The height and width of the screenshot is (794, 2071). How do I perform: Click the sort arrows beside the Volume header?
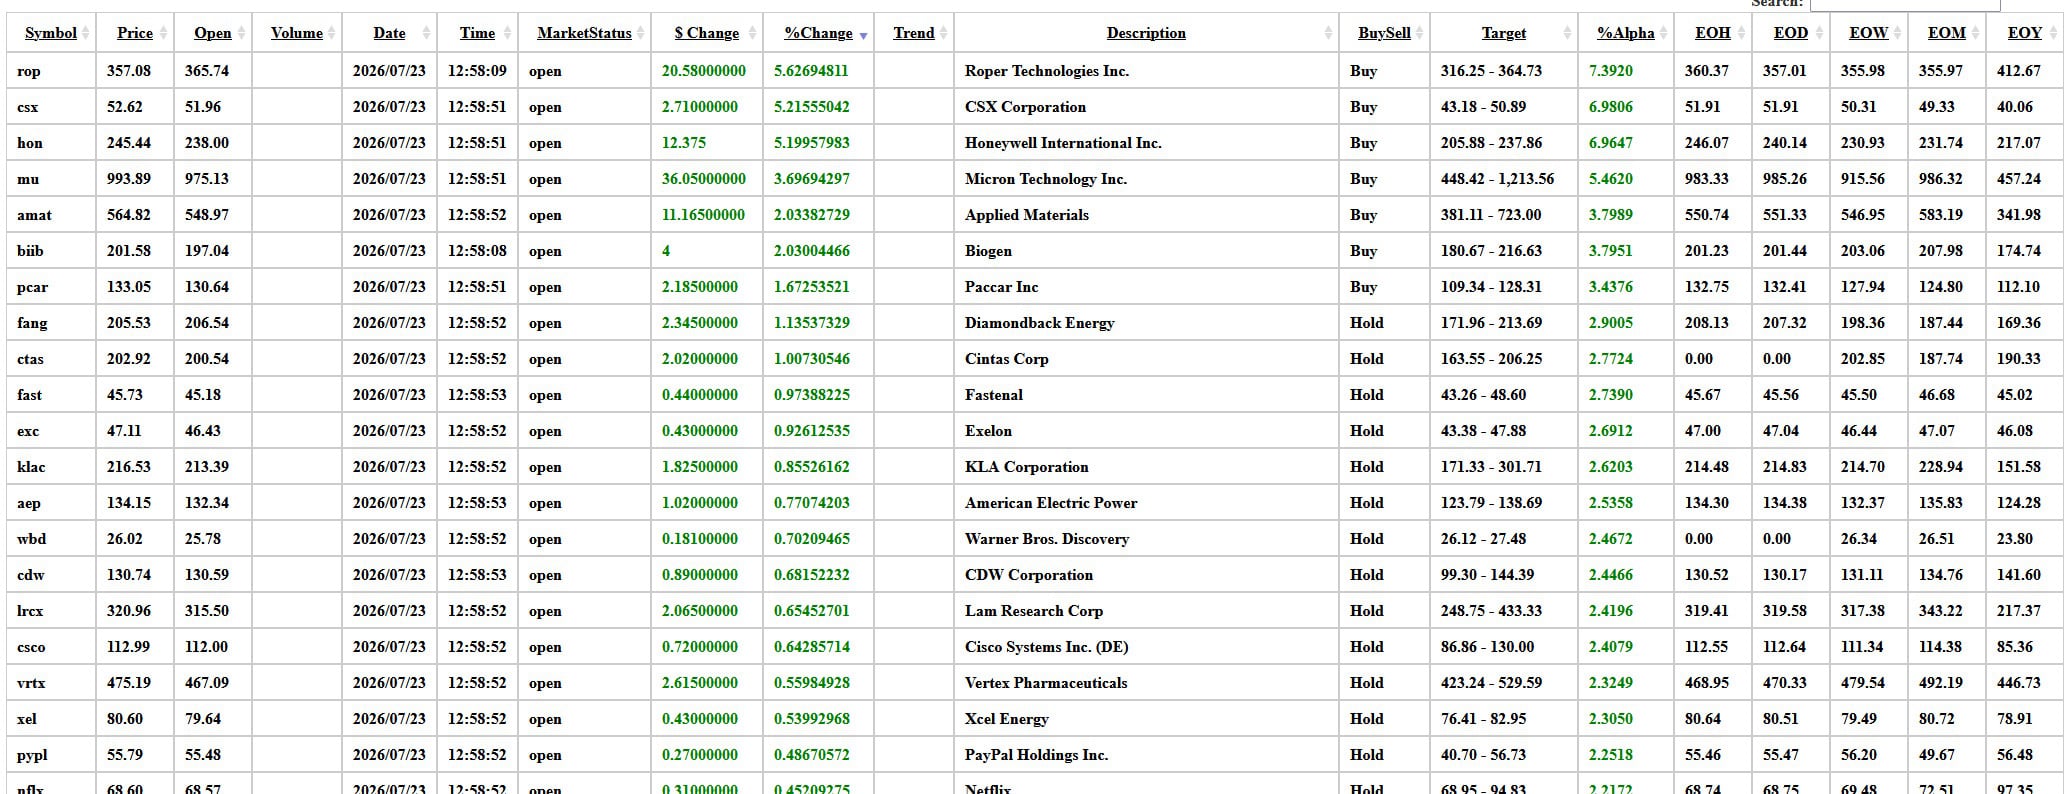point(331,33)
